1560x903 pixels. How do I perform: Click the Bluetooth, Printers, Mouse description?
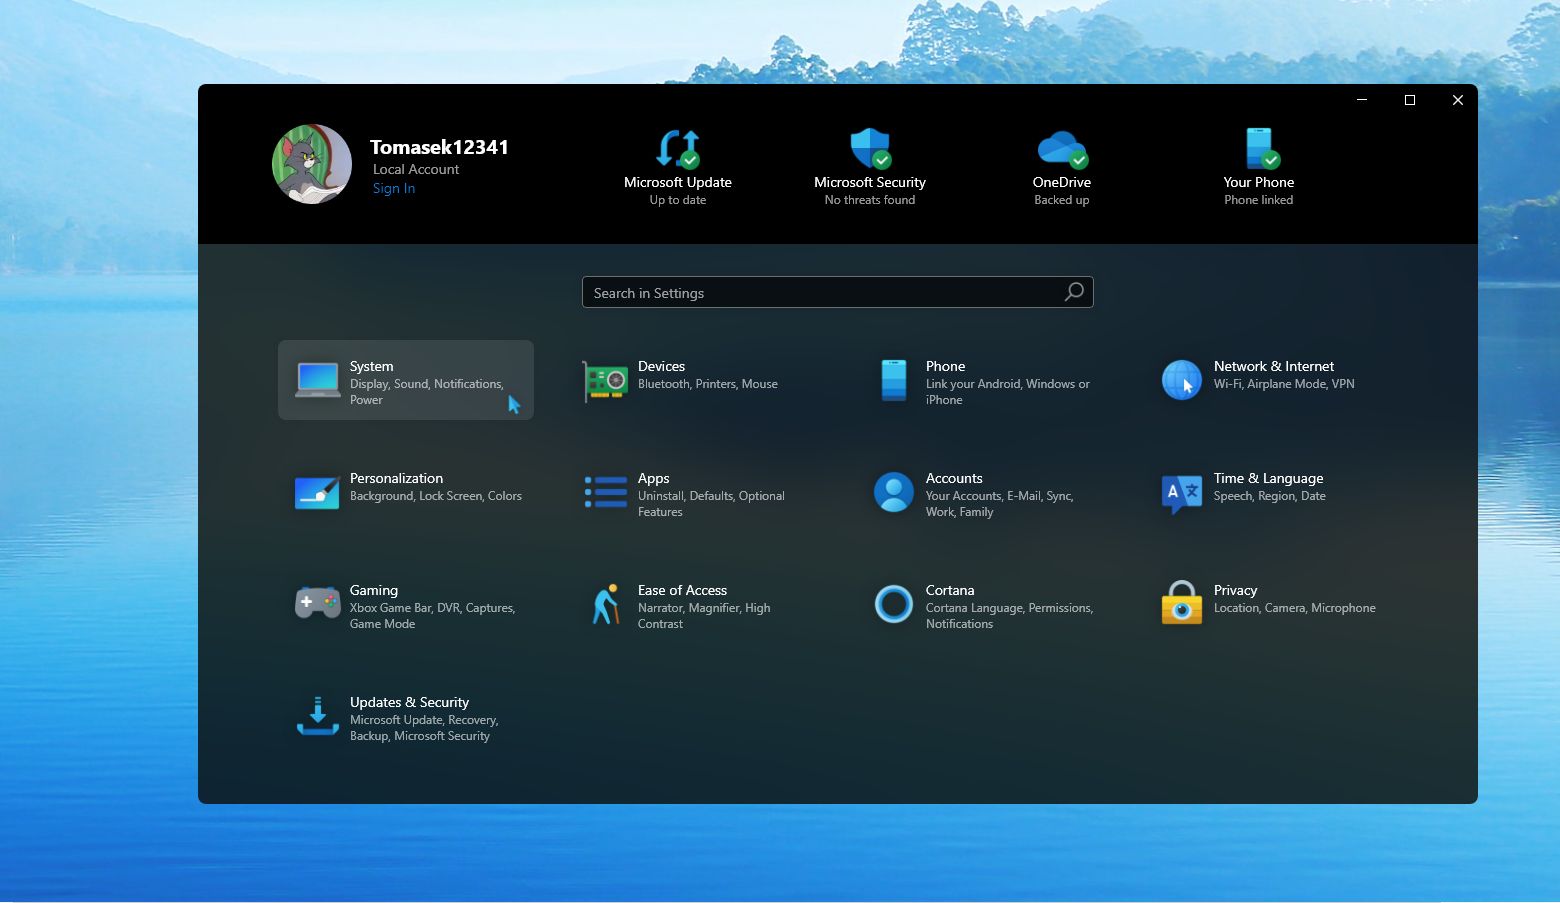(708, 384)
